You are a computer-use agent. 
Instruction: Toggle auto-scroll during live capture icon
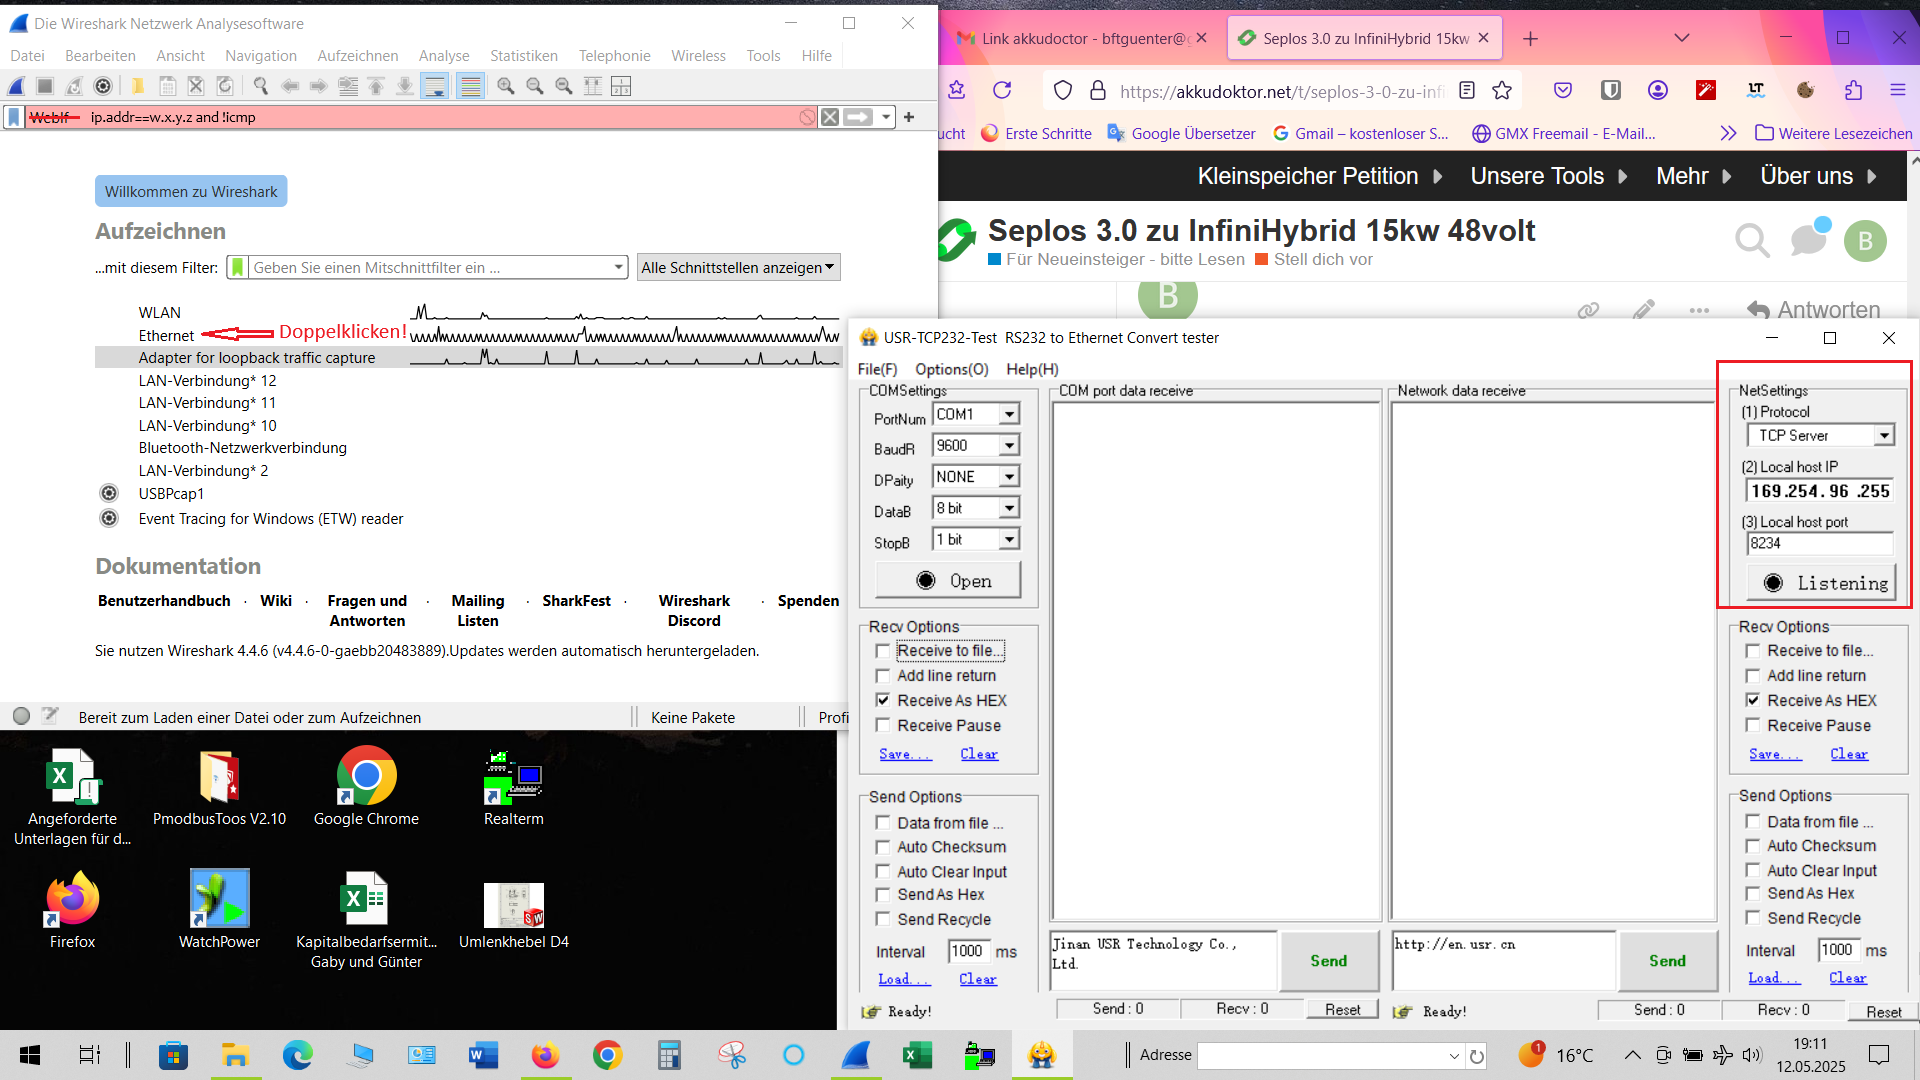click(435, 87)
